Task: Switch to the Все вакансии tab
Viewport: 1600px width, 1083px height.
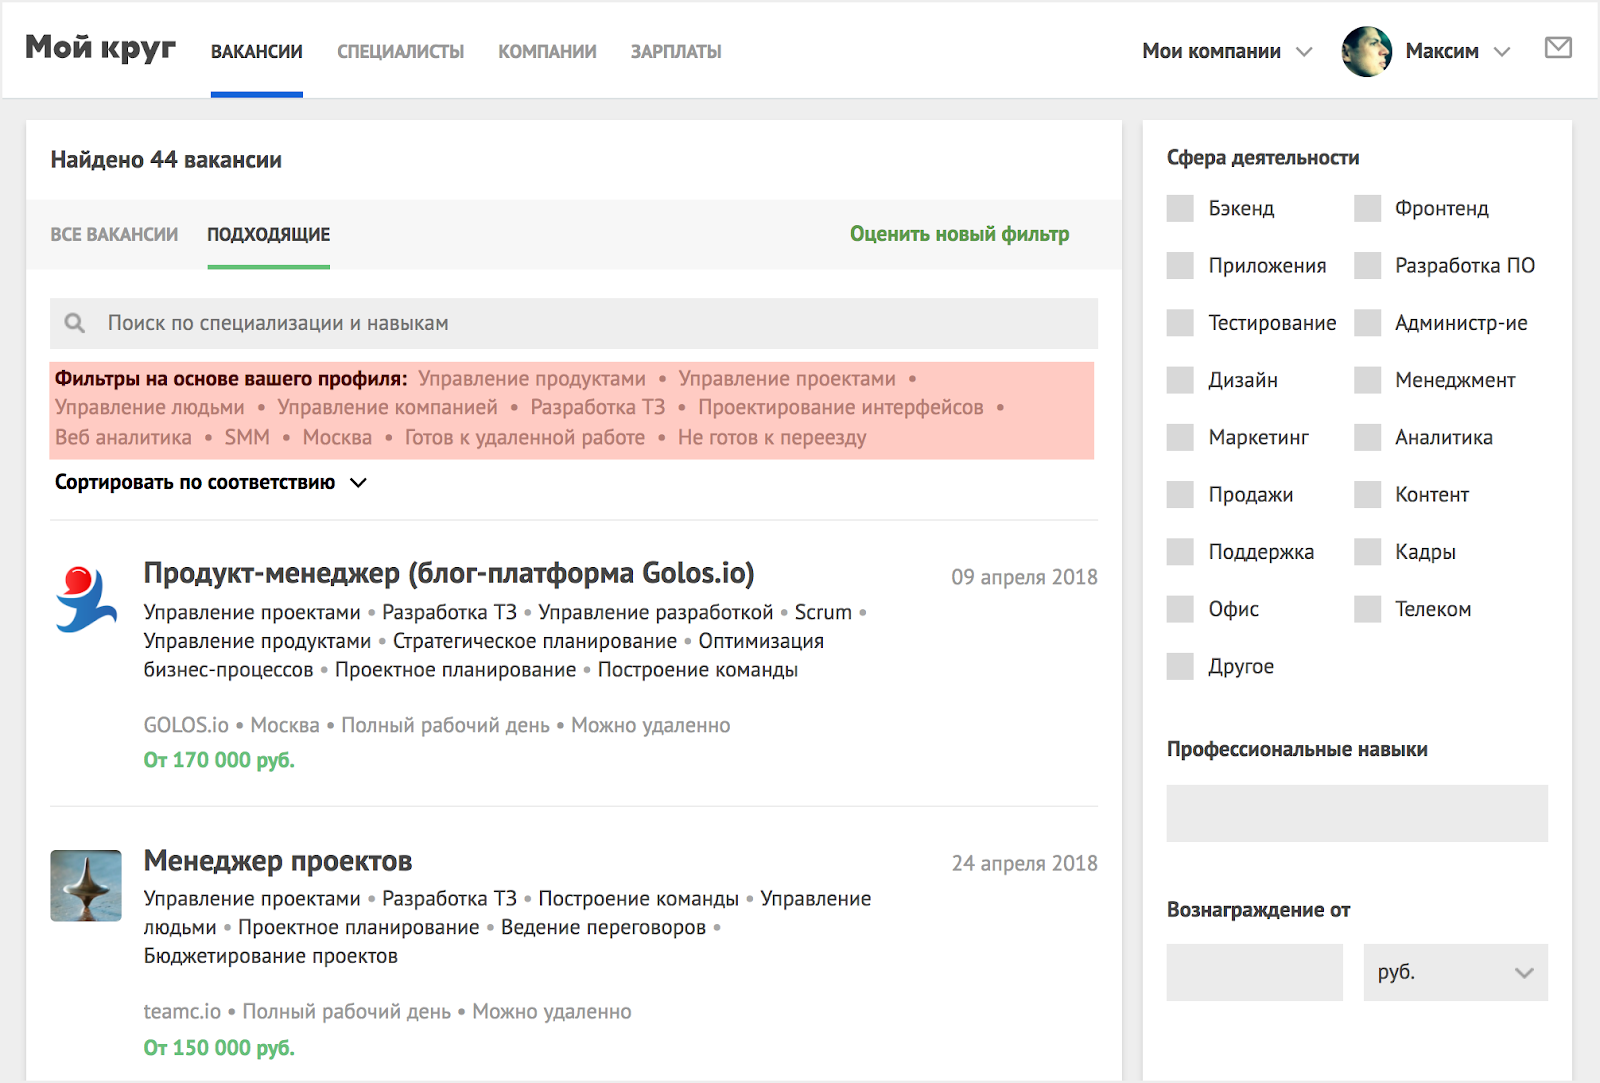Action: 114,234
